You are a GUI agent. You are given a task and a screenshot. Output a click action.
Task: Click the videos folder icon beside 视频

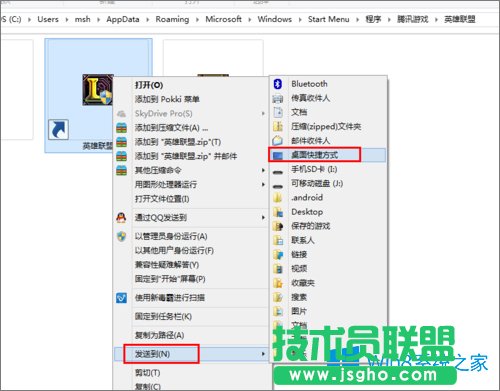278,269
